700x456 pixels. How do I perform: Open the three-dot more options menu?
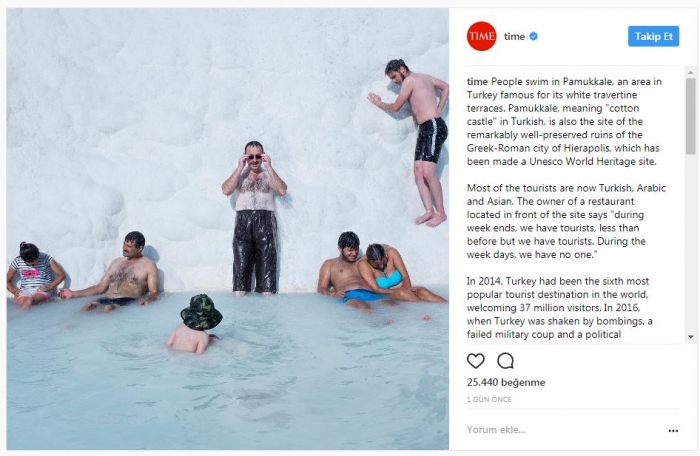pyautogui.click(x=673, y=431)
